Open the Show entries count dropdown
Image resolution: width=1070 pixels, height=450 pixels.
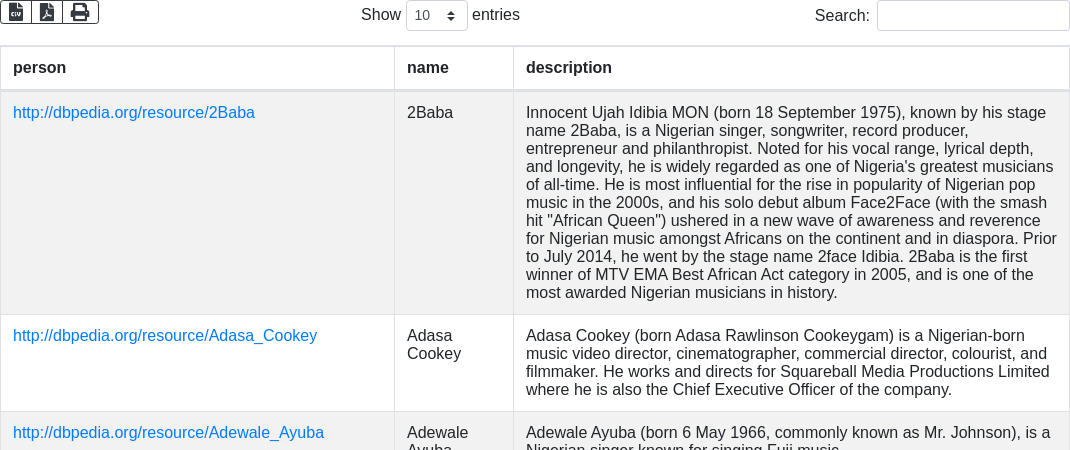[436, 15]
